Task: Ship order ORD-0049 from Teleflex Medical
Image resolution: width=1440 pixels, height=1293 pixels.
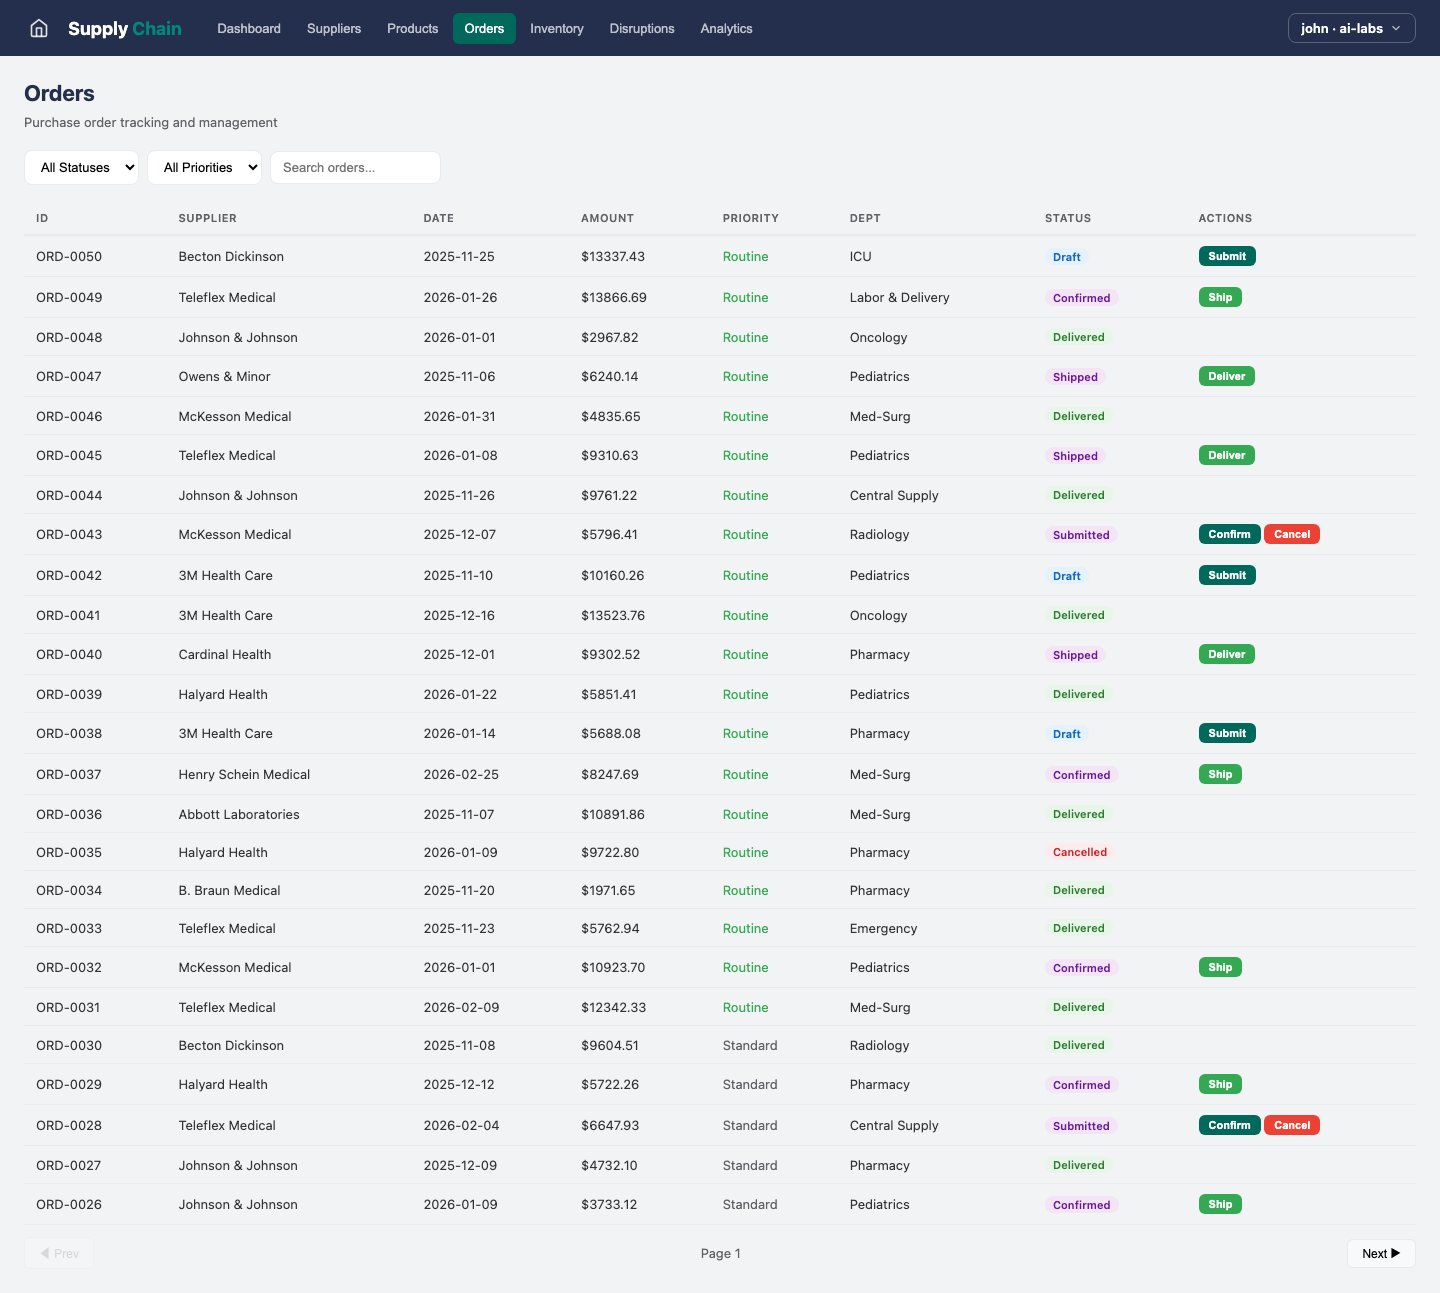Action: (x=1220, y=297)
